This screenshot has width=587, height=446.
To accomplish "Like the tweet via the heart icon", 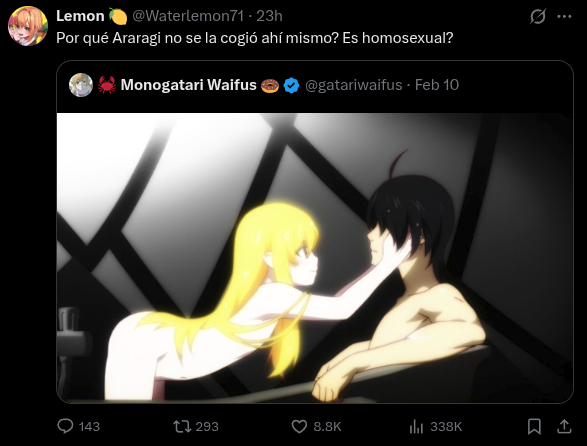I will click(x=299, y=427).
